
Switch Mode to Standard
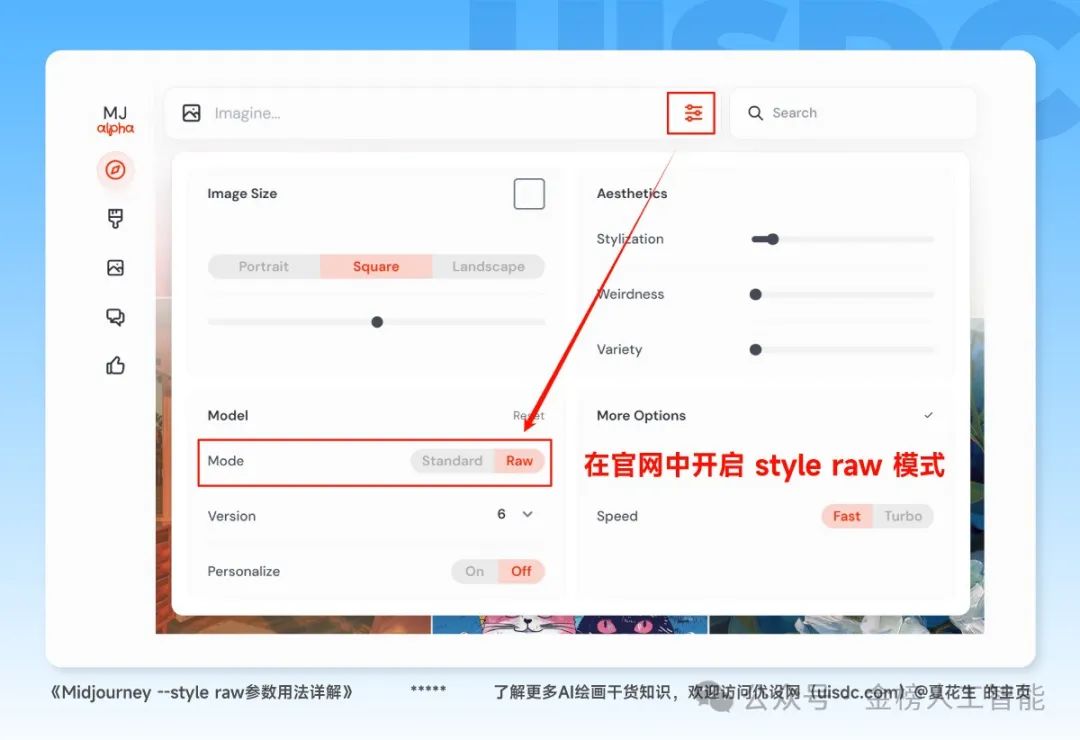pyautogui.click(x=452, y=461)
